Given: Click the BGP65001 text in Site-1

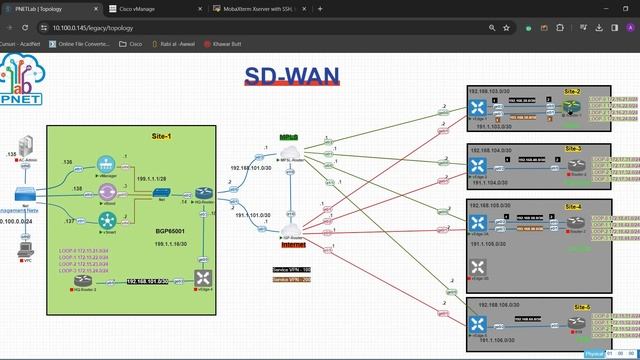Looking at the screenshot, I should 170,231.
